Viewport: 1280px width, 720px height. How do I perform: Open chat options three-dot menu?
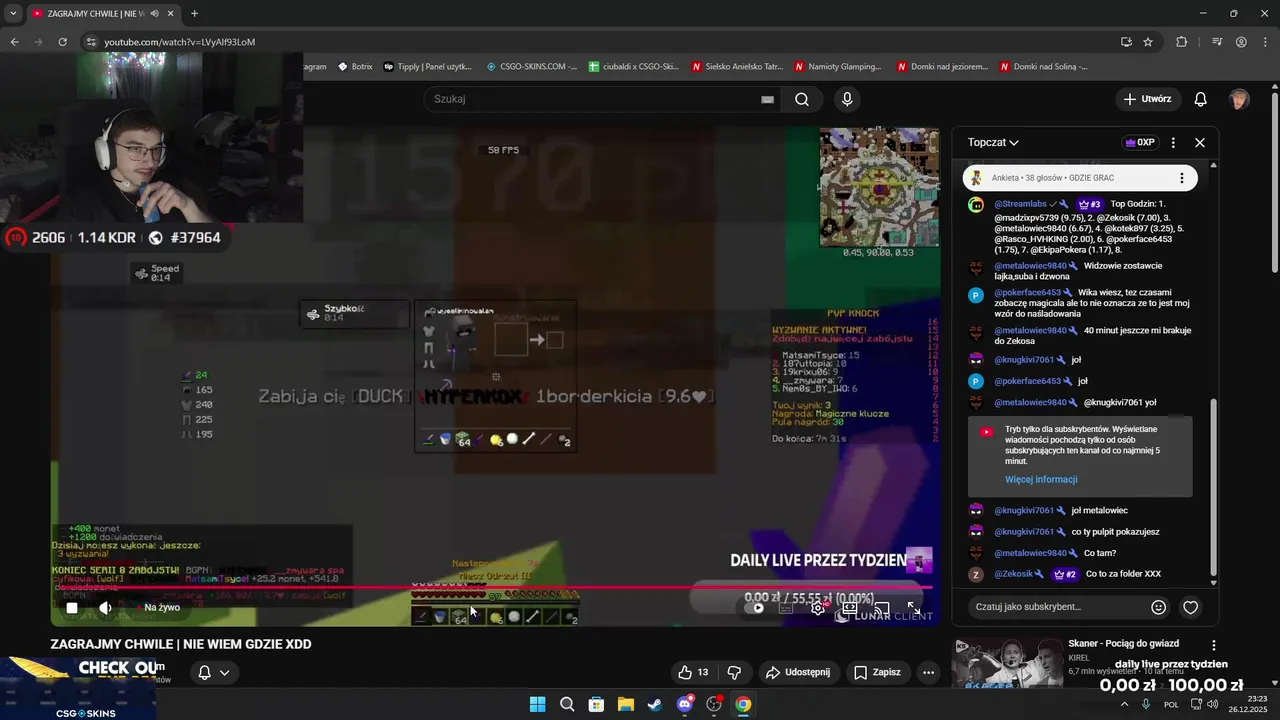[1173, 142]
